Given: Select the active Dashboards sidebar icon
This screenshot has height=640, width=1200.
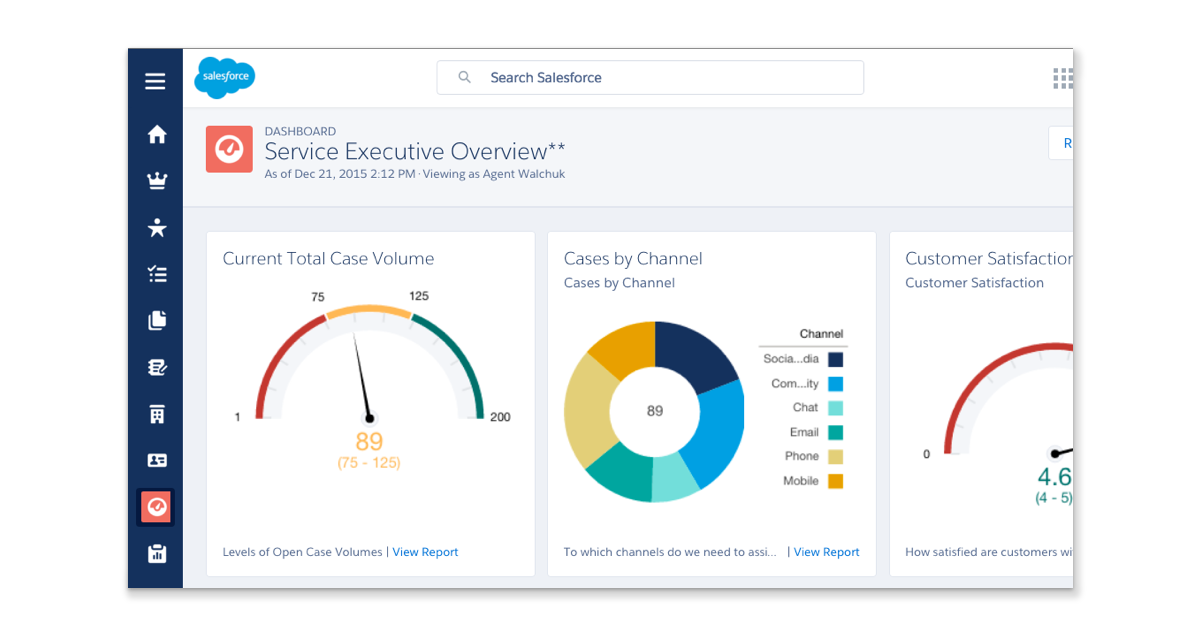Looking at the screenshot, I should coord(157,507).
